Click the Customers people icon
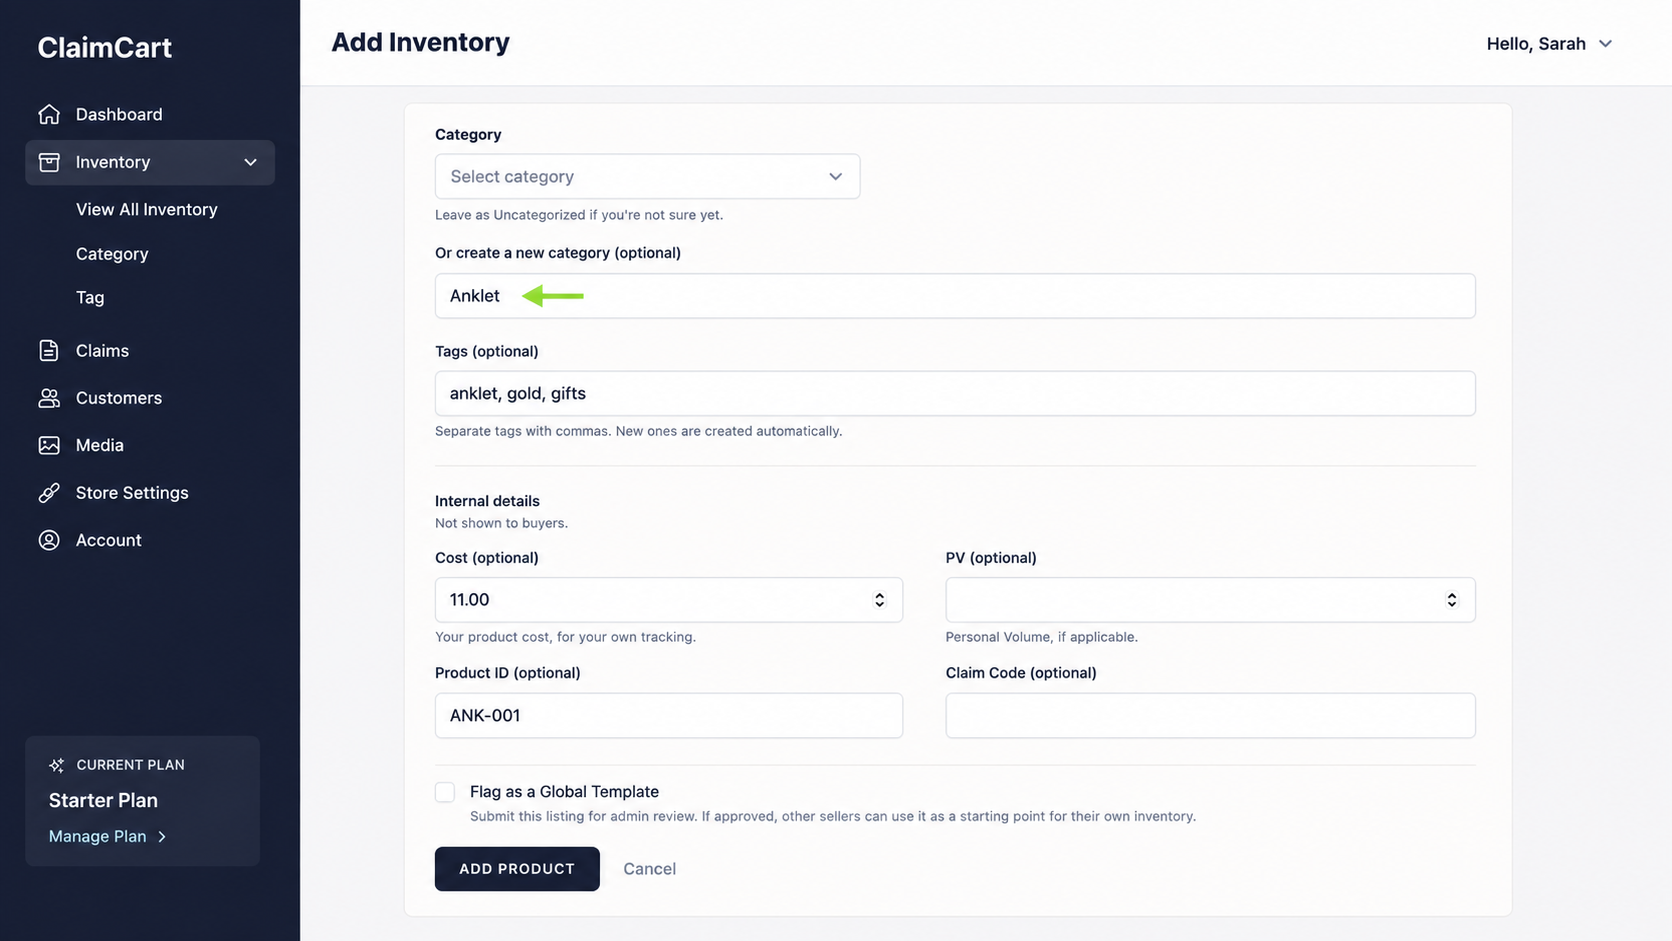This screenshot has height=941, width=1672. pyautogui.click(x=49, y=398)
